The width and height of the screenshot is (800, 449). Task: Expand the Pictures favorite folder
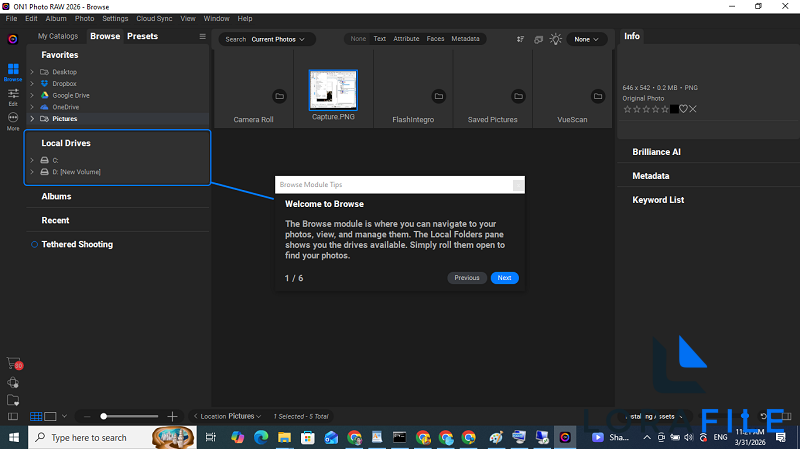click(x=32, y=119)
